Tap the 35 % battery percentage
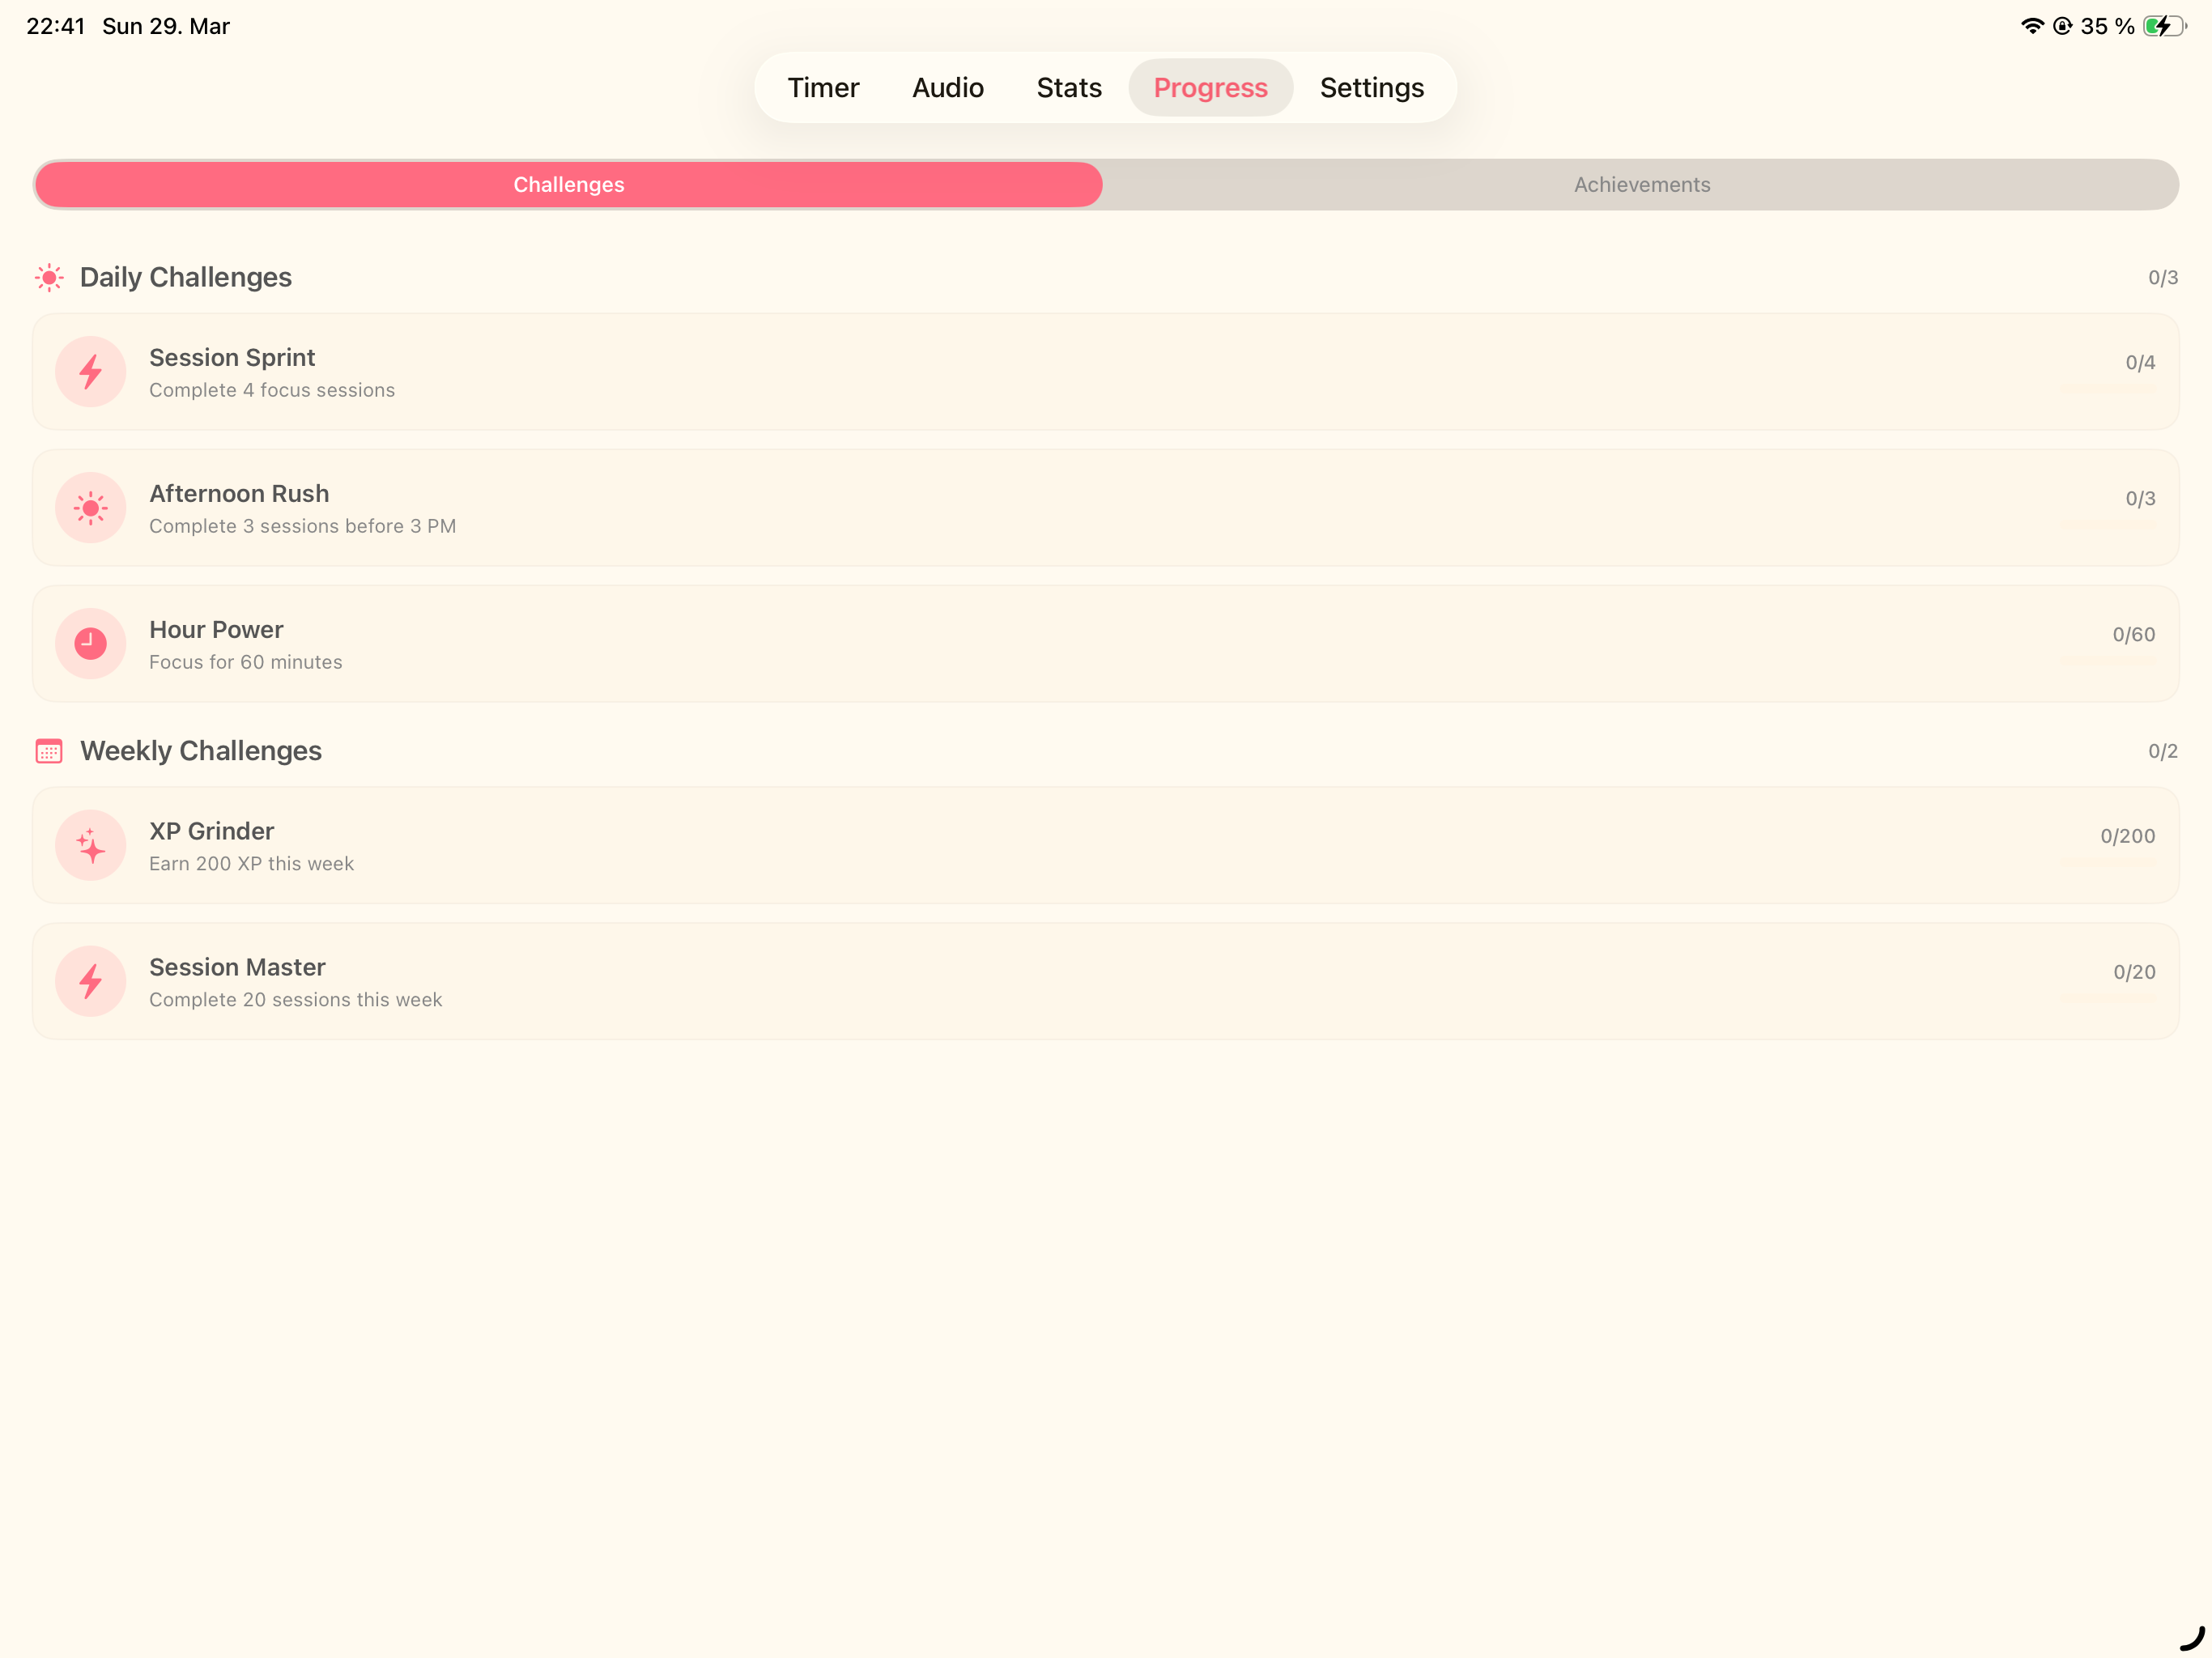The height and width of the screenshot is (1658, 2212). [2107, 26]
